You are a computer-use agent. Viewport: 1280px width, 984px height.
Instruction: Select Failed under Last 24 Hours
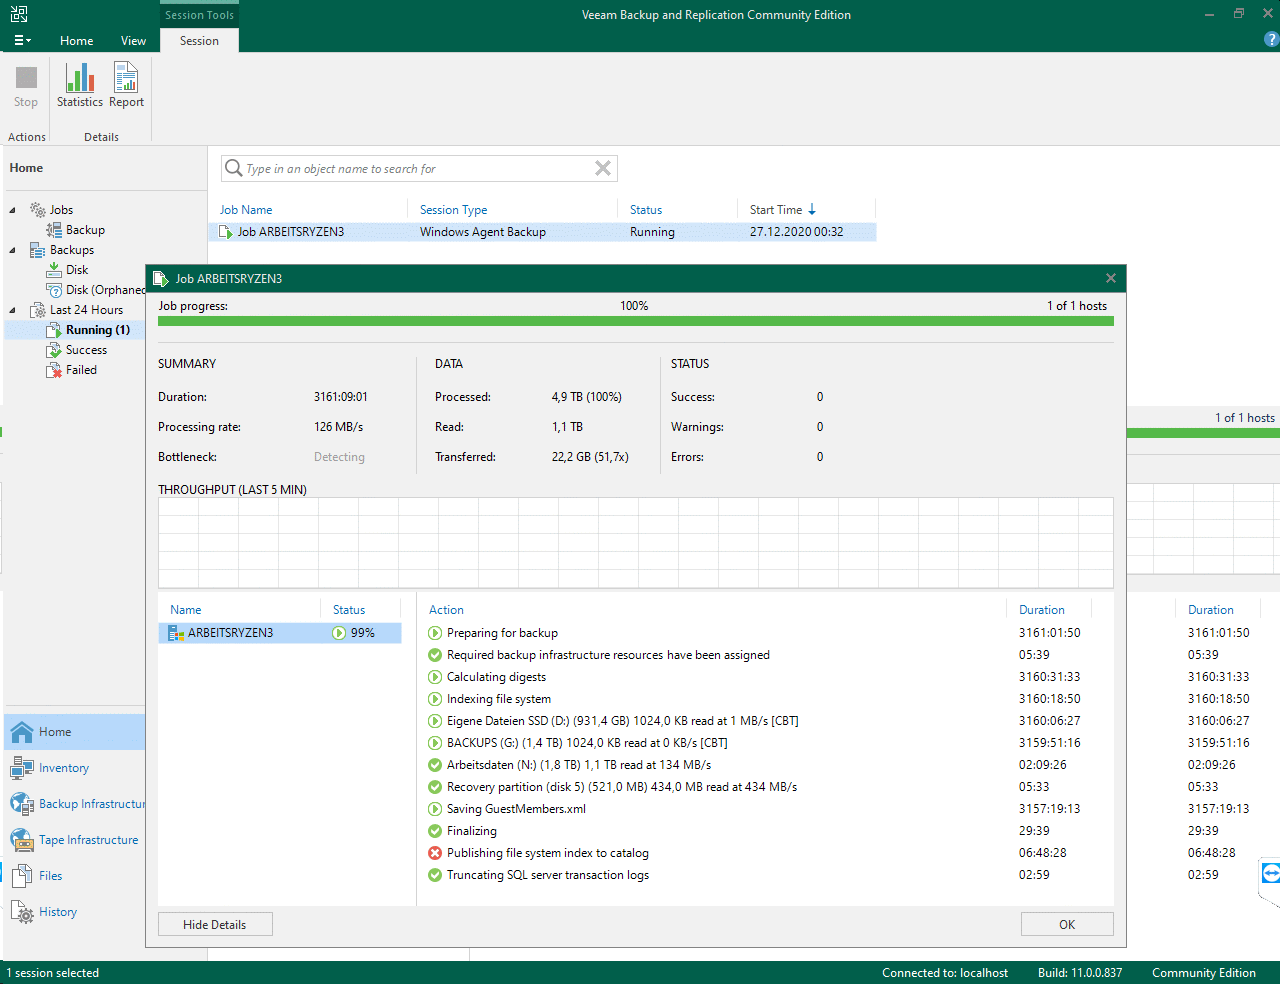pyautogui.click(x=81, y=370)
